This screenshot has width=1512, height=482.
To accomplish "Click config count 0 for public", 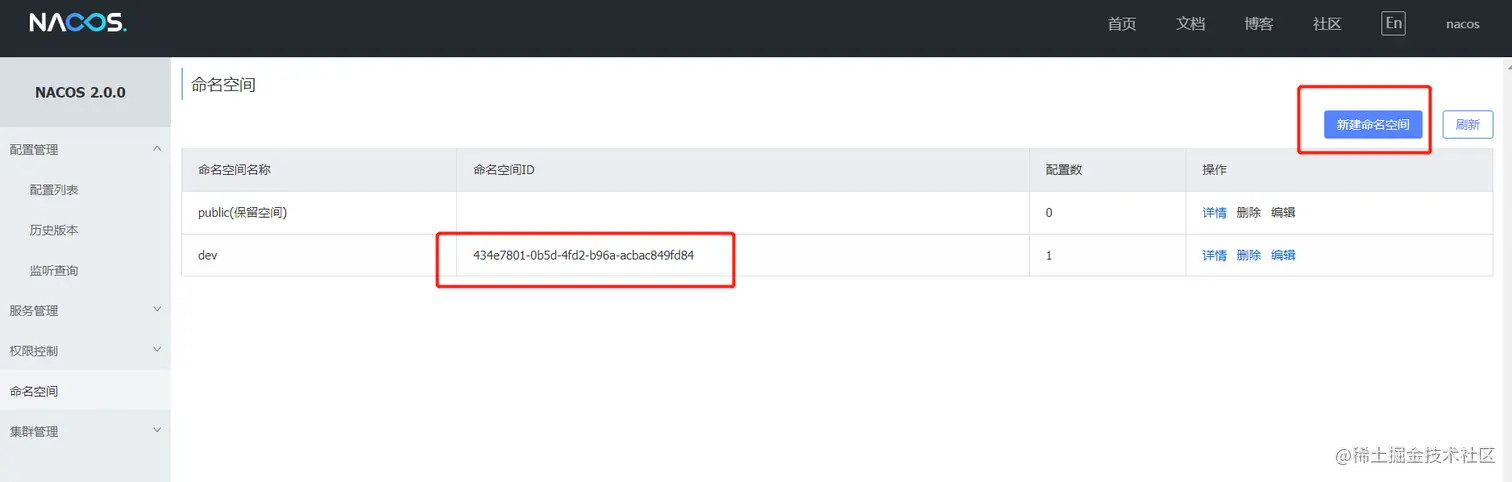I will pos(1049,213).
